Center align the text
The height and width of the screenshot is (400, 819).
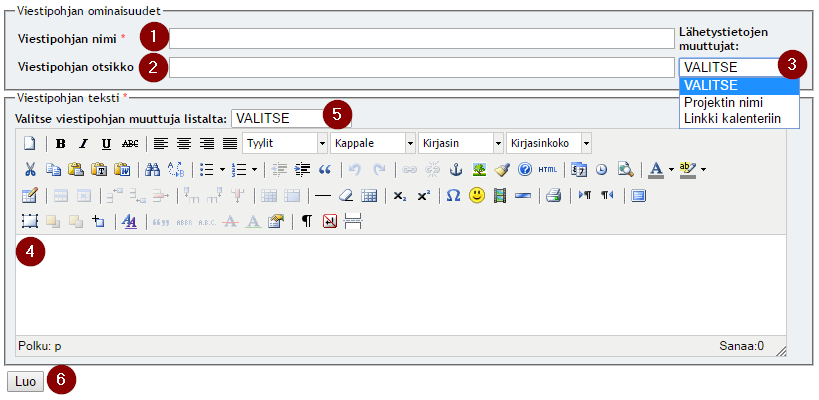point(184,143)
